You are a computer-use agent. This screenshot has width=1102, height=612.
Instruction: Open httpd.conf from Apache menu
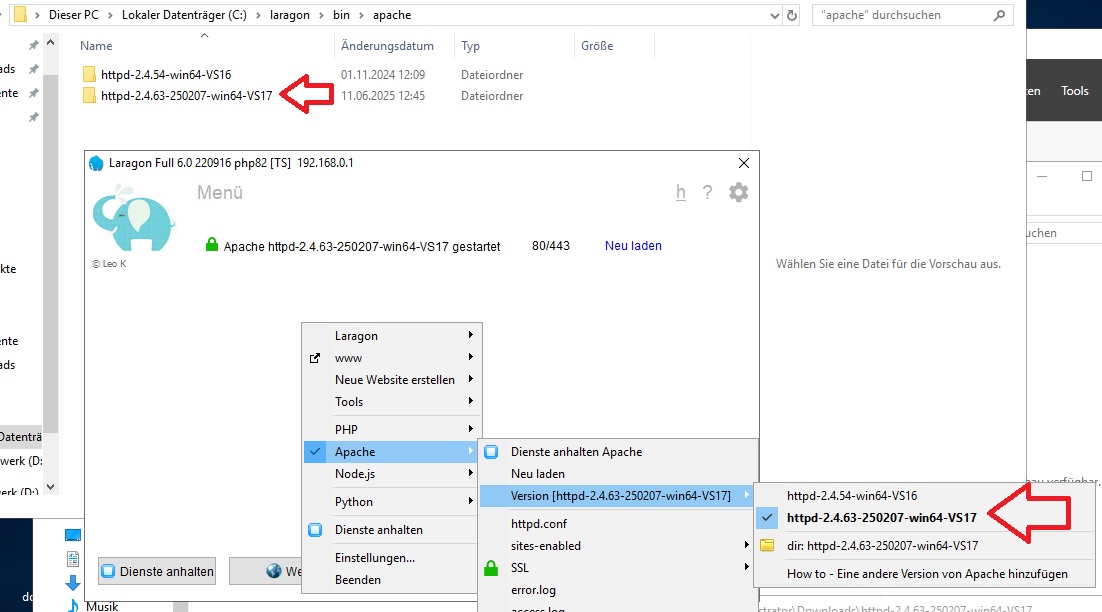538,524
